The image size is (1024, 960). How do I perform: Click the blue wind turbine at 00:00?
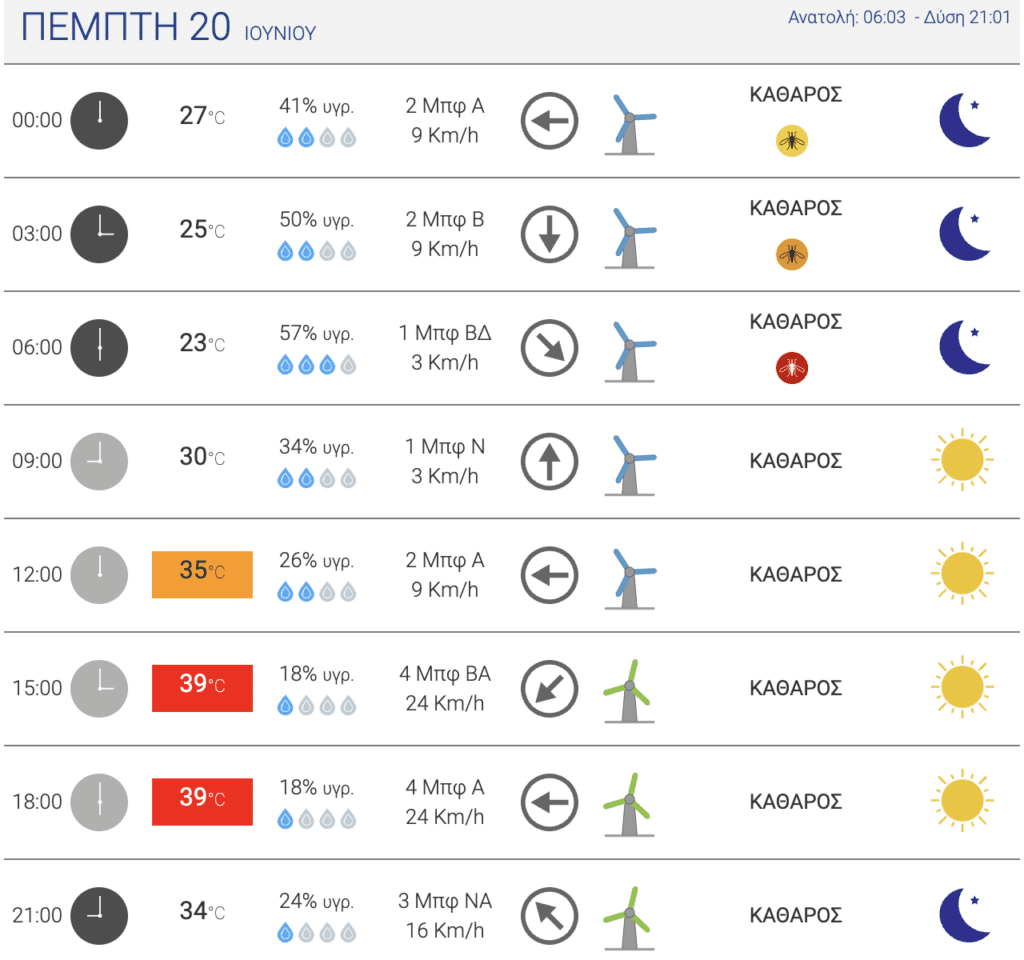(x=630, y=124)
